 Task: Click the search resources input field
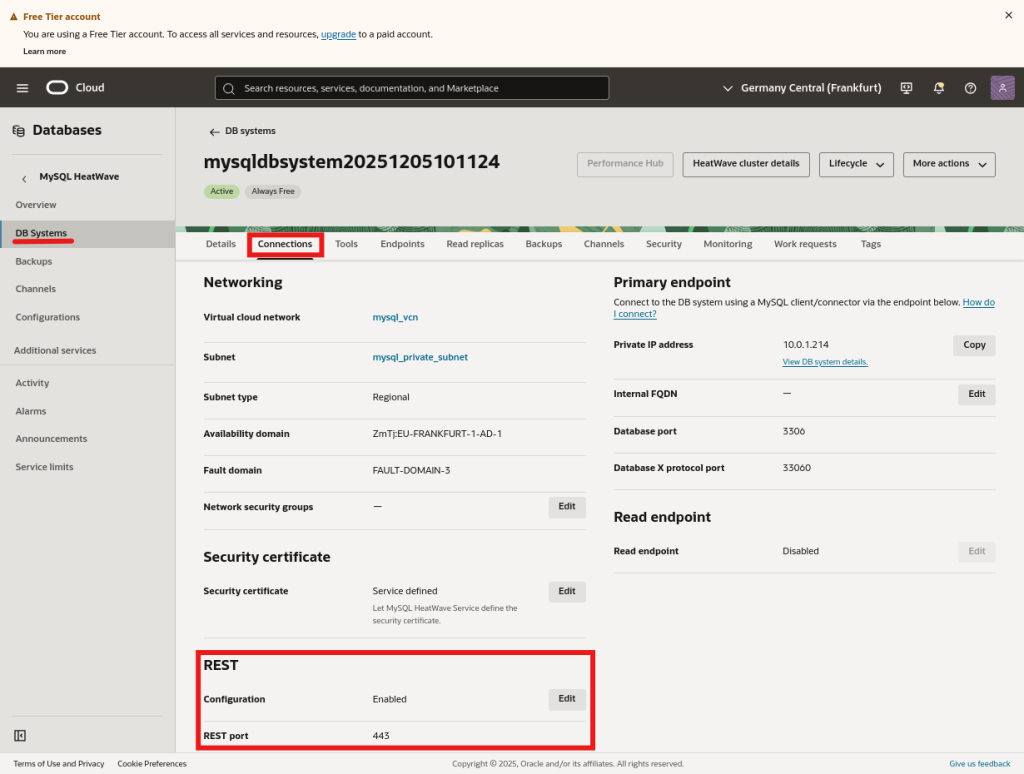[x=412, y=88]
